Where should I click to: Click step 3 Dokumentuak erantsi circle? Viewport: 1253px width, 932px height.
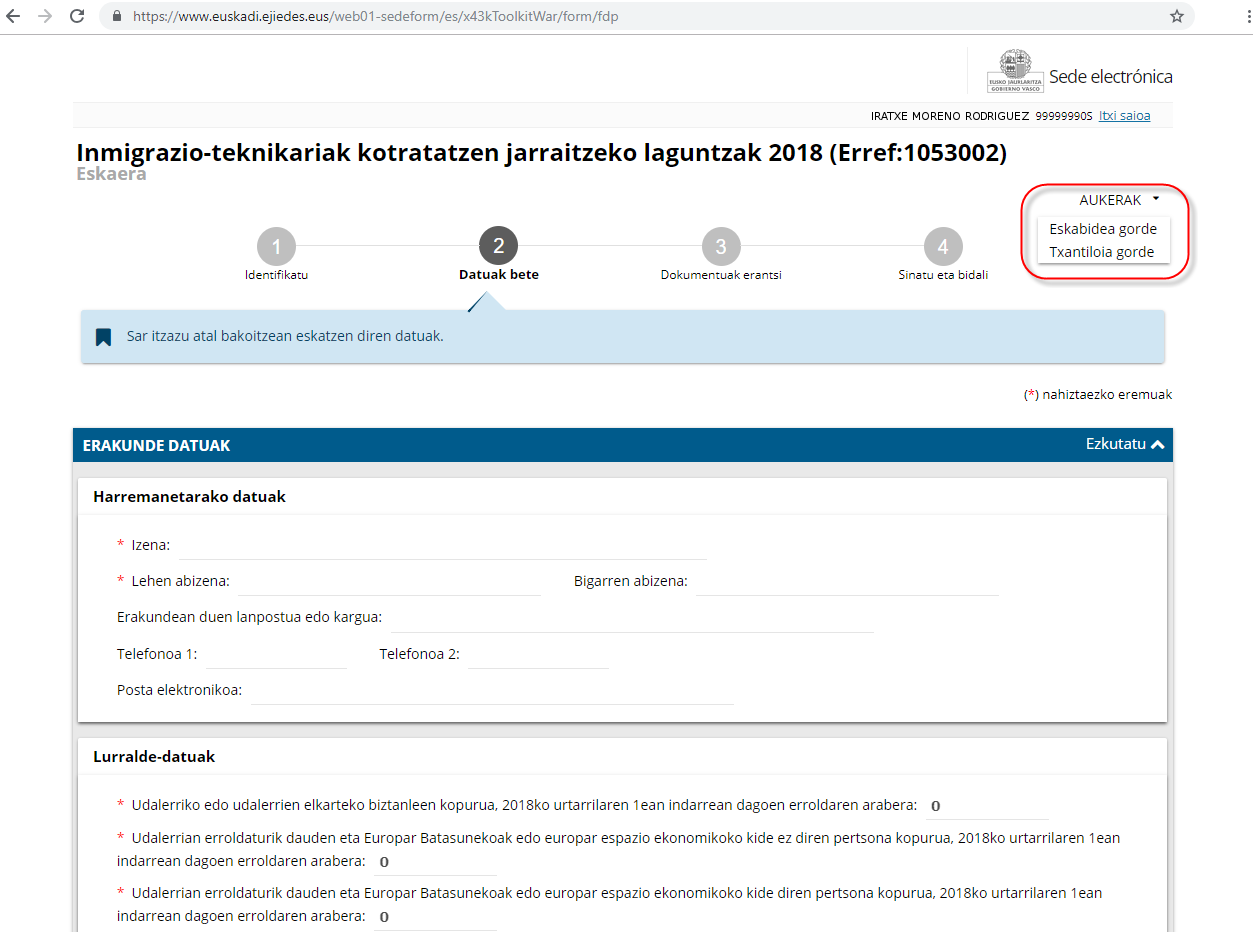[x=720, y=247]
